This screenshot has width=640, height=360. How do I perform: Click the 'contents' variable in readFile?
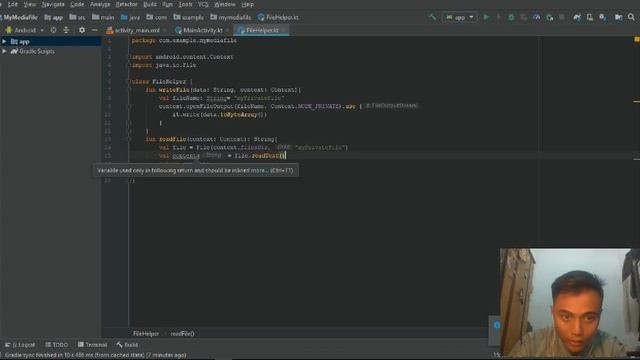pyautogui.click(x=186, y=156)
